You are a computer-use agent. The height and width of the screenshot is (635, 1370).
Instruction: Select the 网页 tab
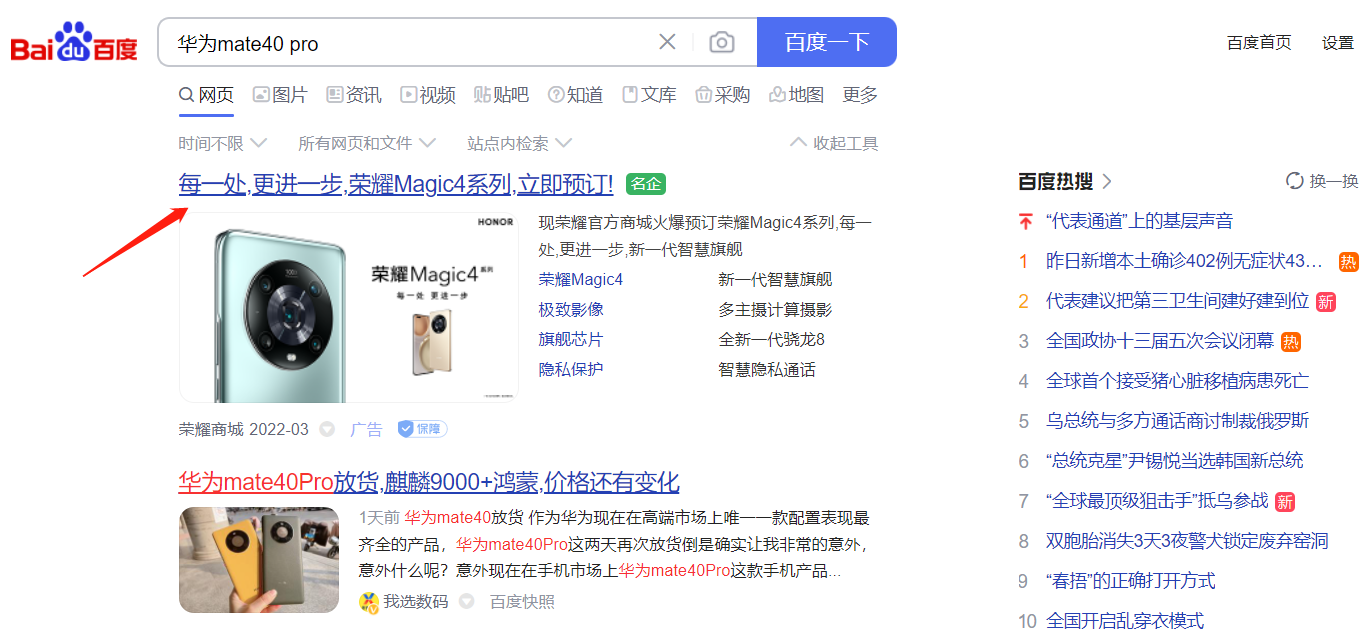206,95
